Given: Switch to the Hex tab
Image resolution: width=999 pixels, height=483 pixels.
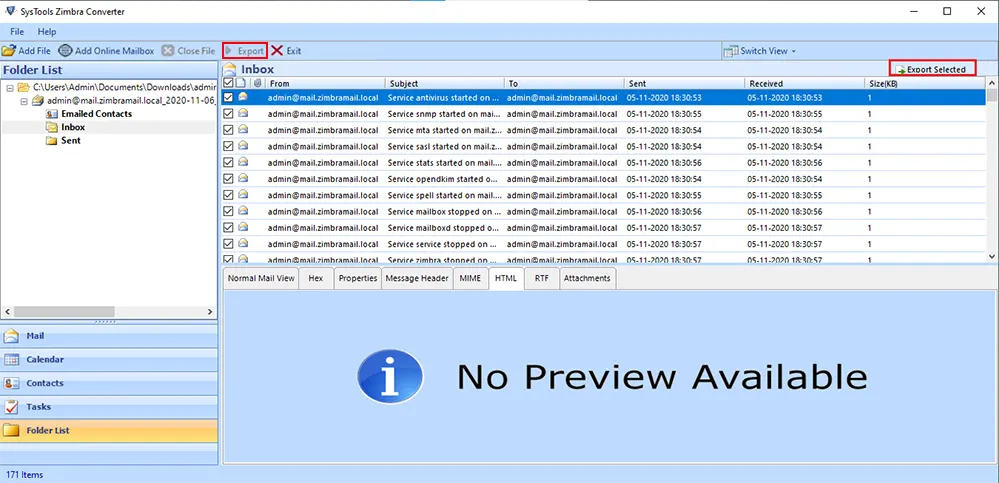Looking at the screenshot, I should pos(316,278).
